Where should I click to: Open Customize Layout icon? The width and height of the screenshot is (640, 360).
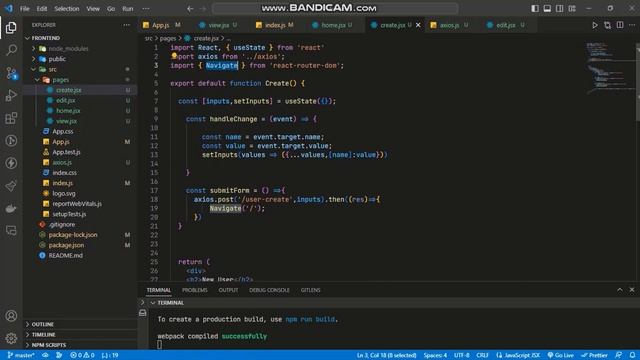(572, 9)
